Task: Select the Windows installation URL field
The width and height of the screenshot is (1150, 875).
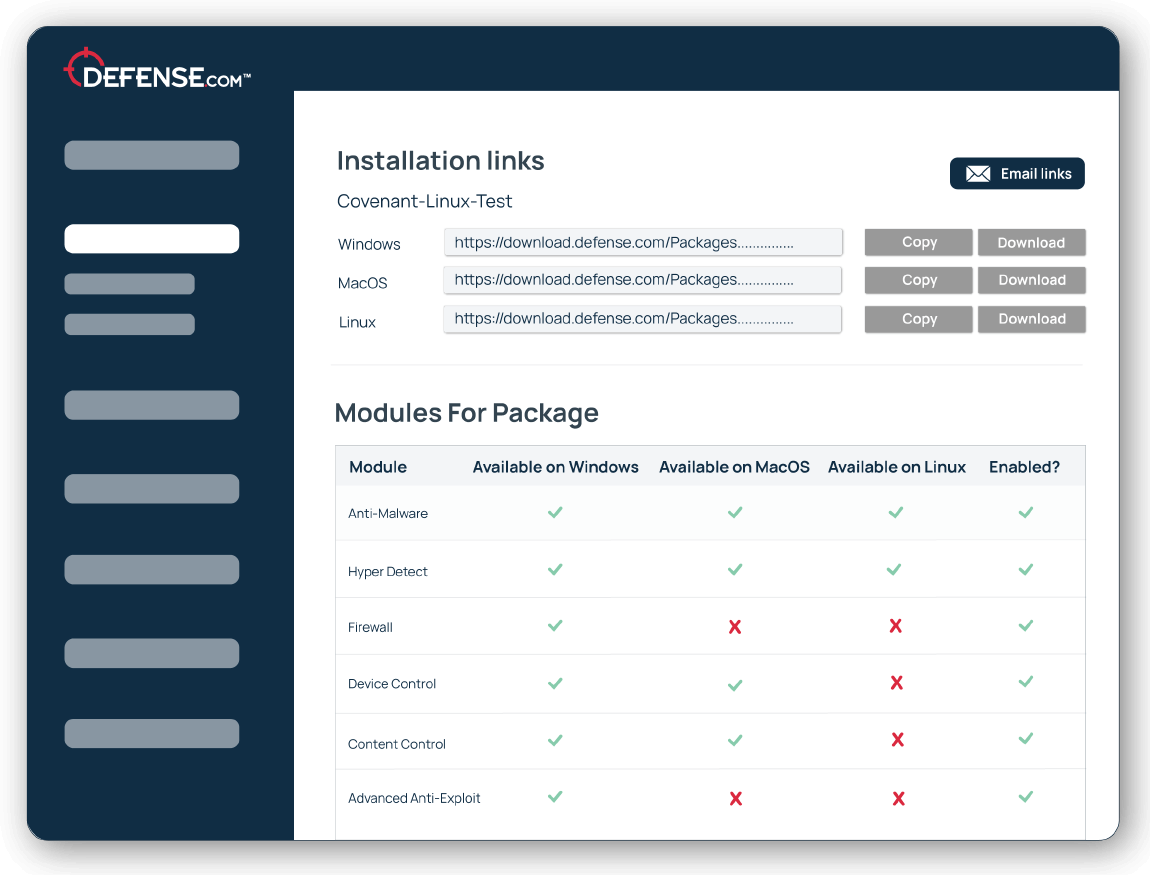Action: (x=642, y=241)
